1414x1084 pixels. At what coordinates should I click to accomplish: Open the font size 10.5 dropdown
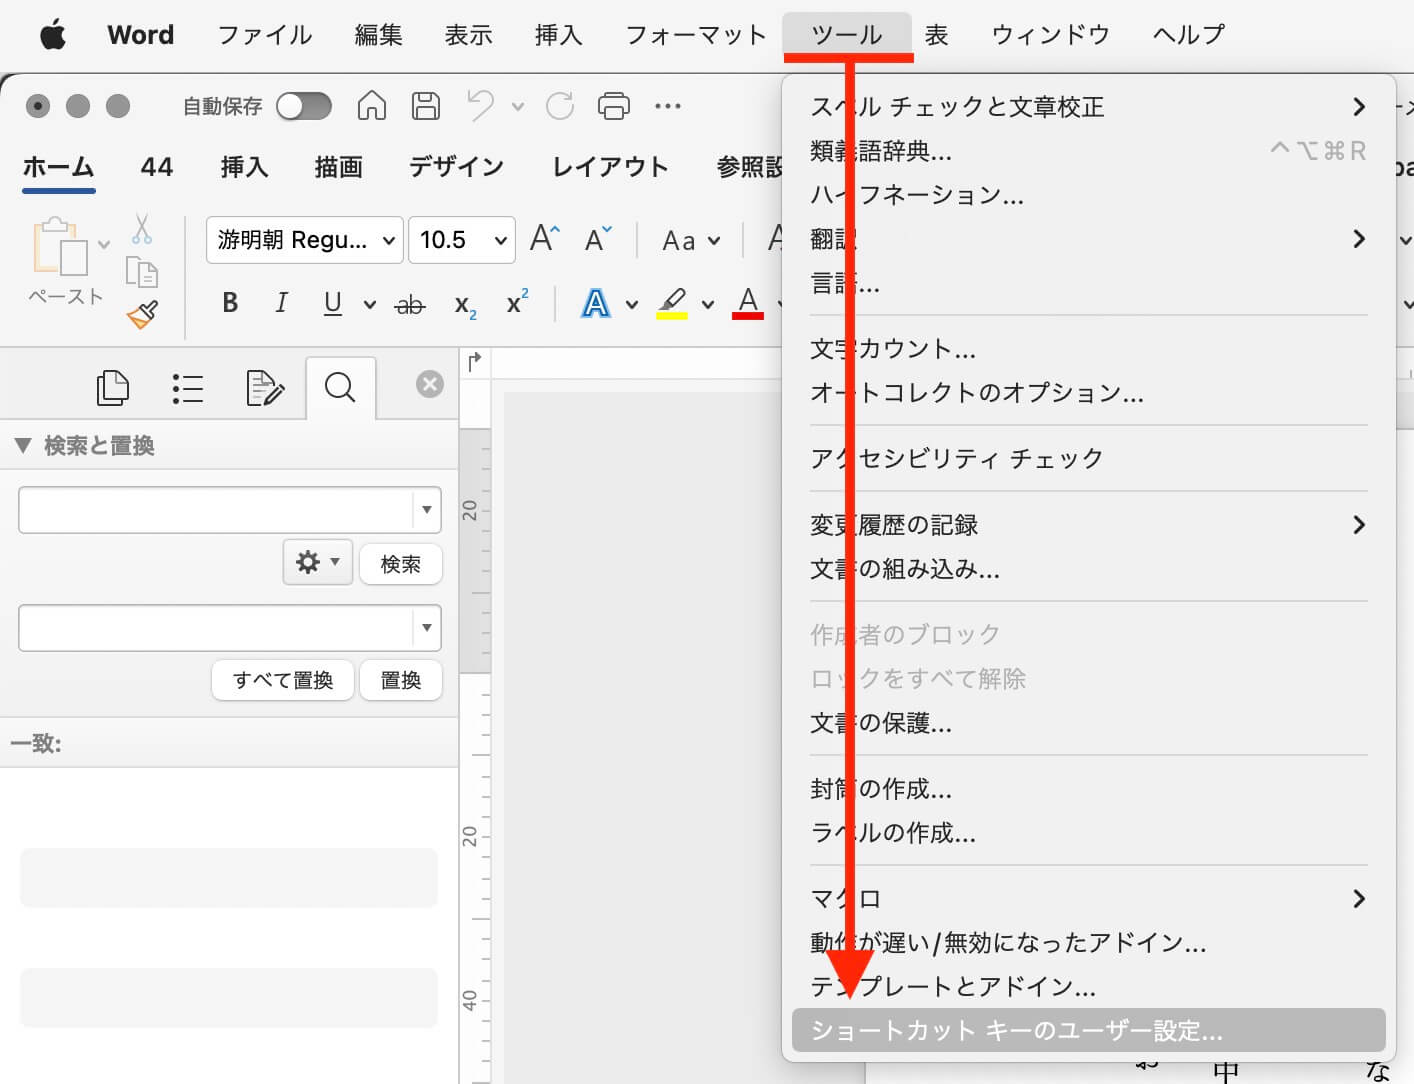[462, 240]
